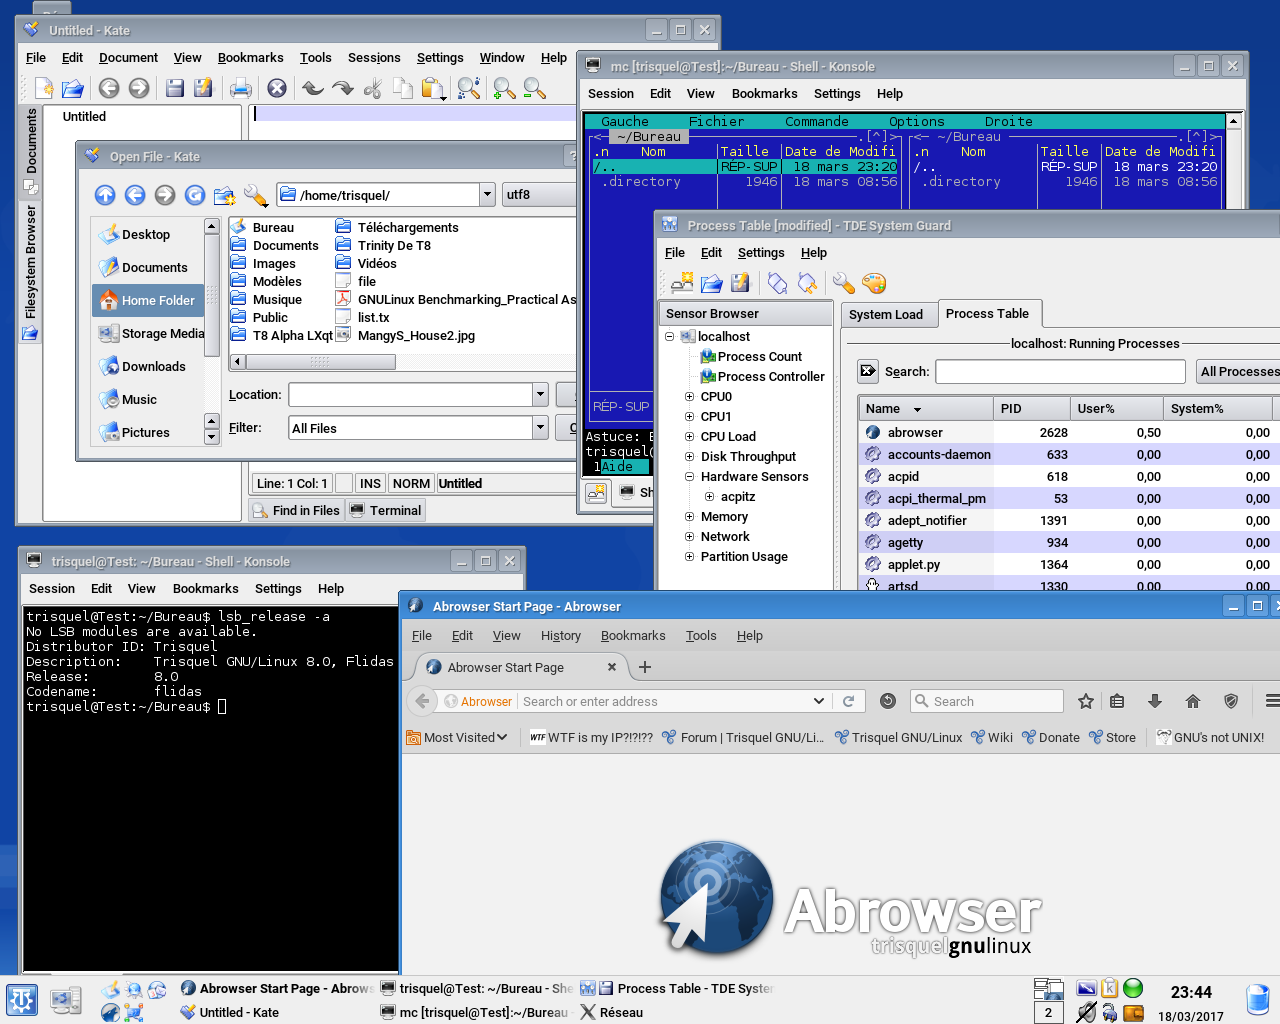Open the Filter All Files dropdown

[540, 428]
